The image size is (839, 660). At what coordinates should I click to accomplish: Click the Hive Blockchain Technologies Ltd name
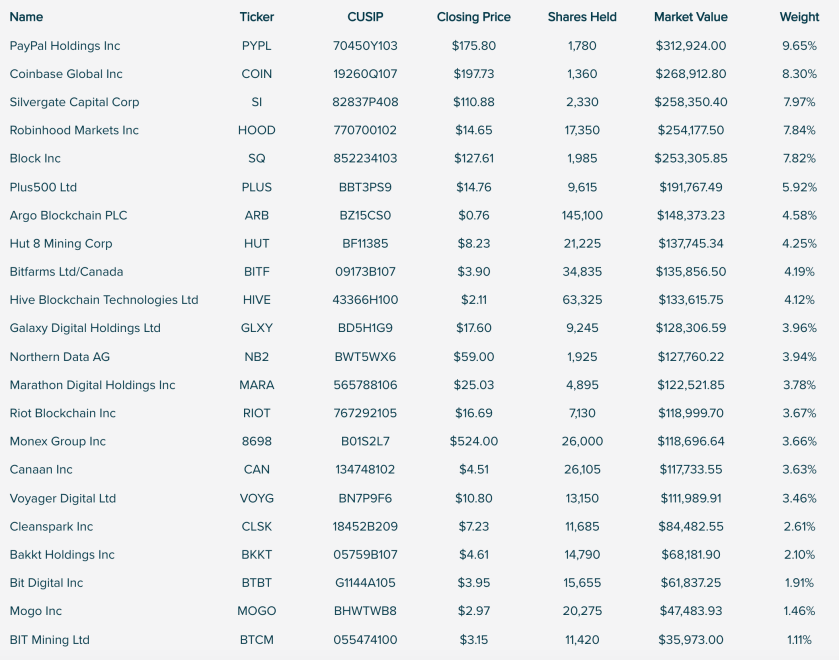click(x=104, y=300)
